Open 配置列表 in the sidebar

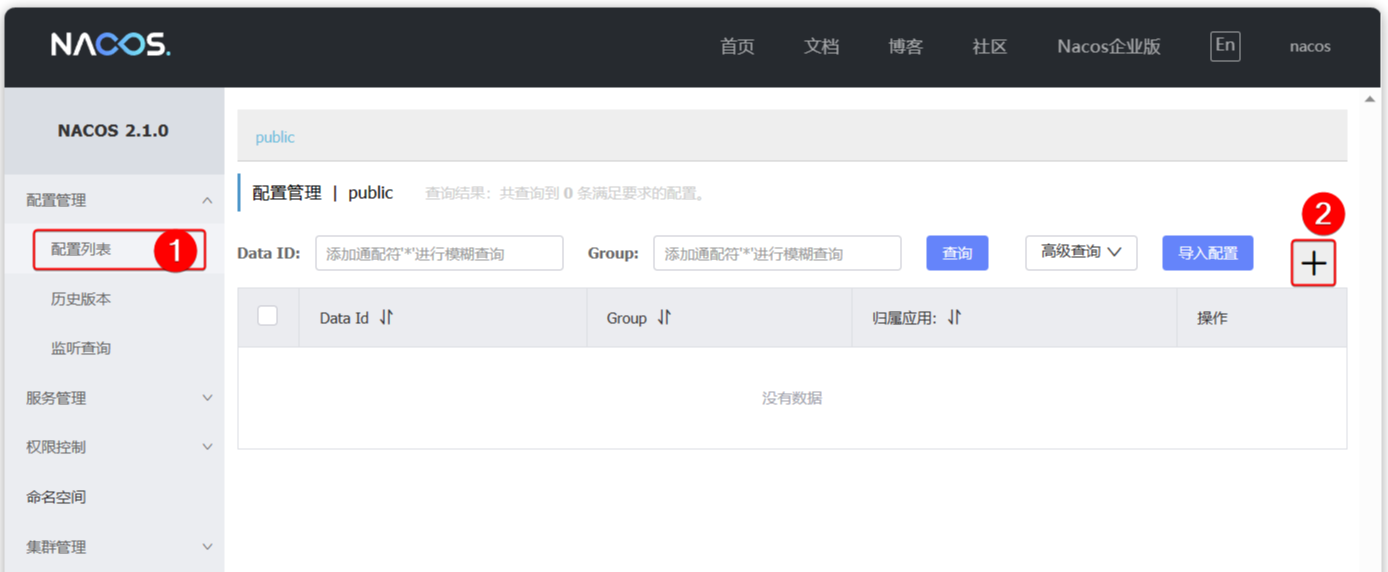coord(81,249)
